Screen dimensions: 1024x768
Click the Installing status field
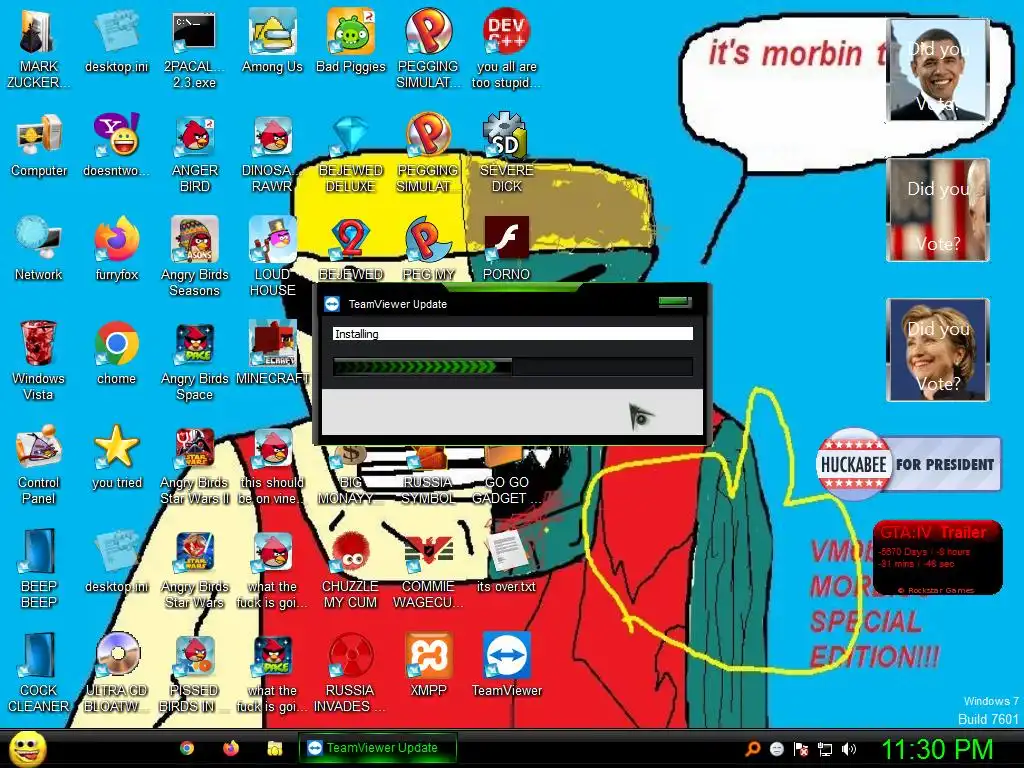(513, 334)
